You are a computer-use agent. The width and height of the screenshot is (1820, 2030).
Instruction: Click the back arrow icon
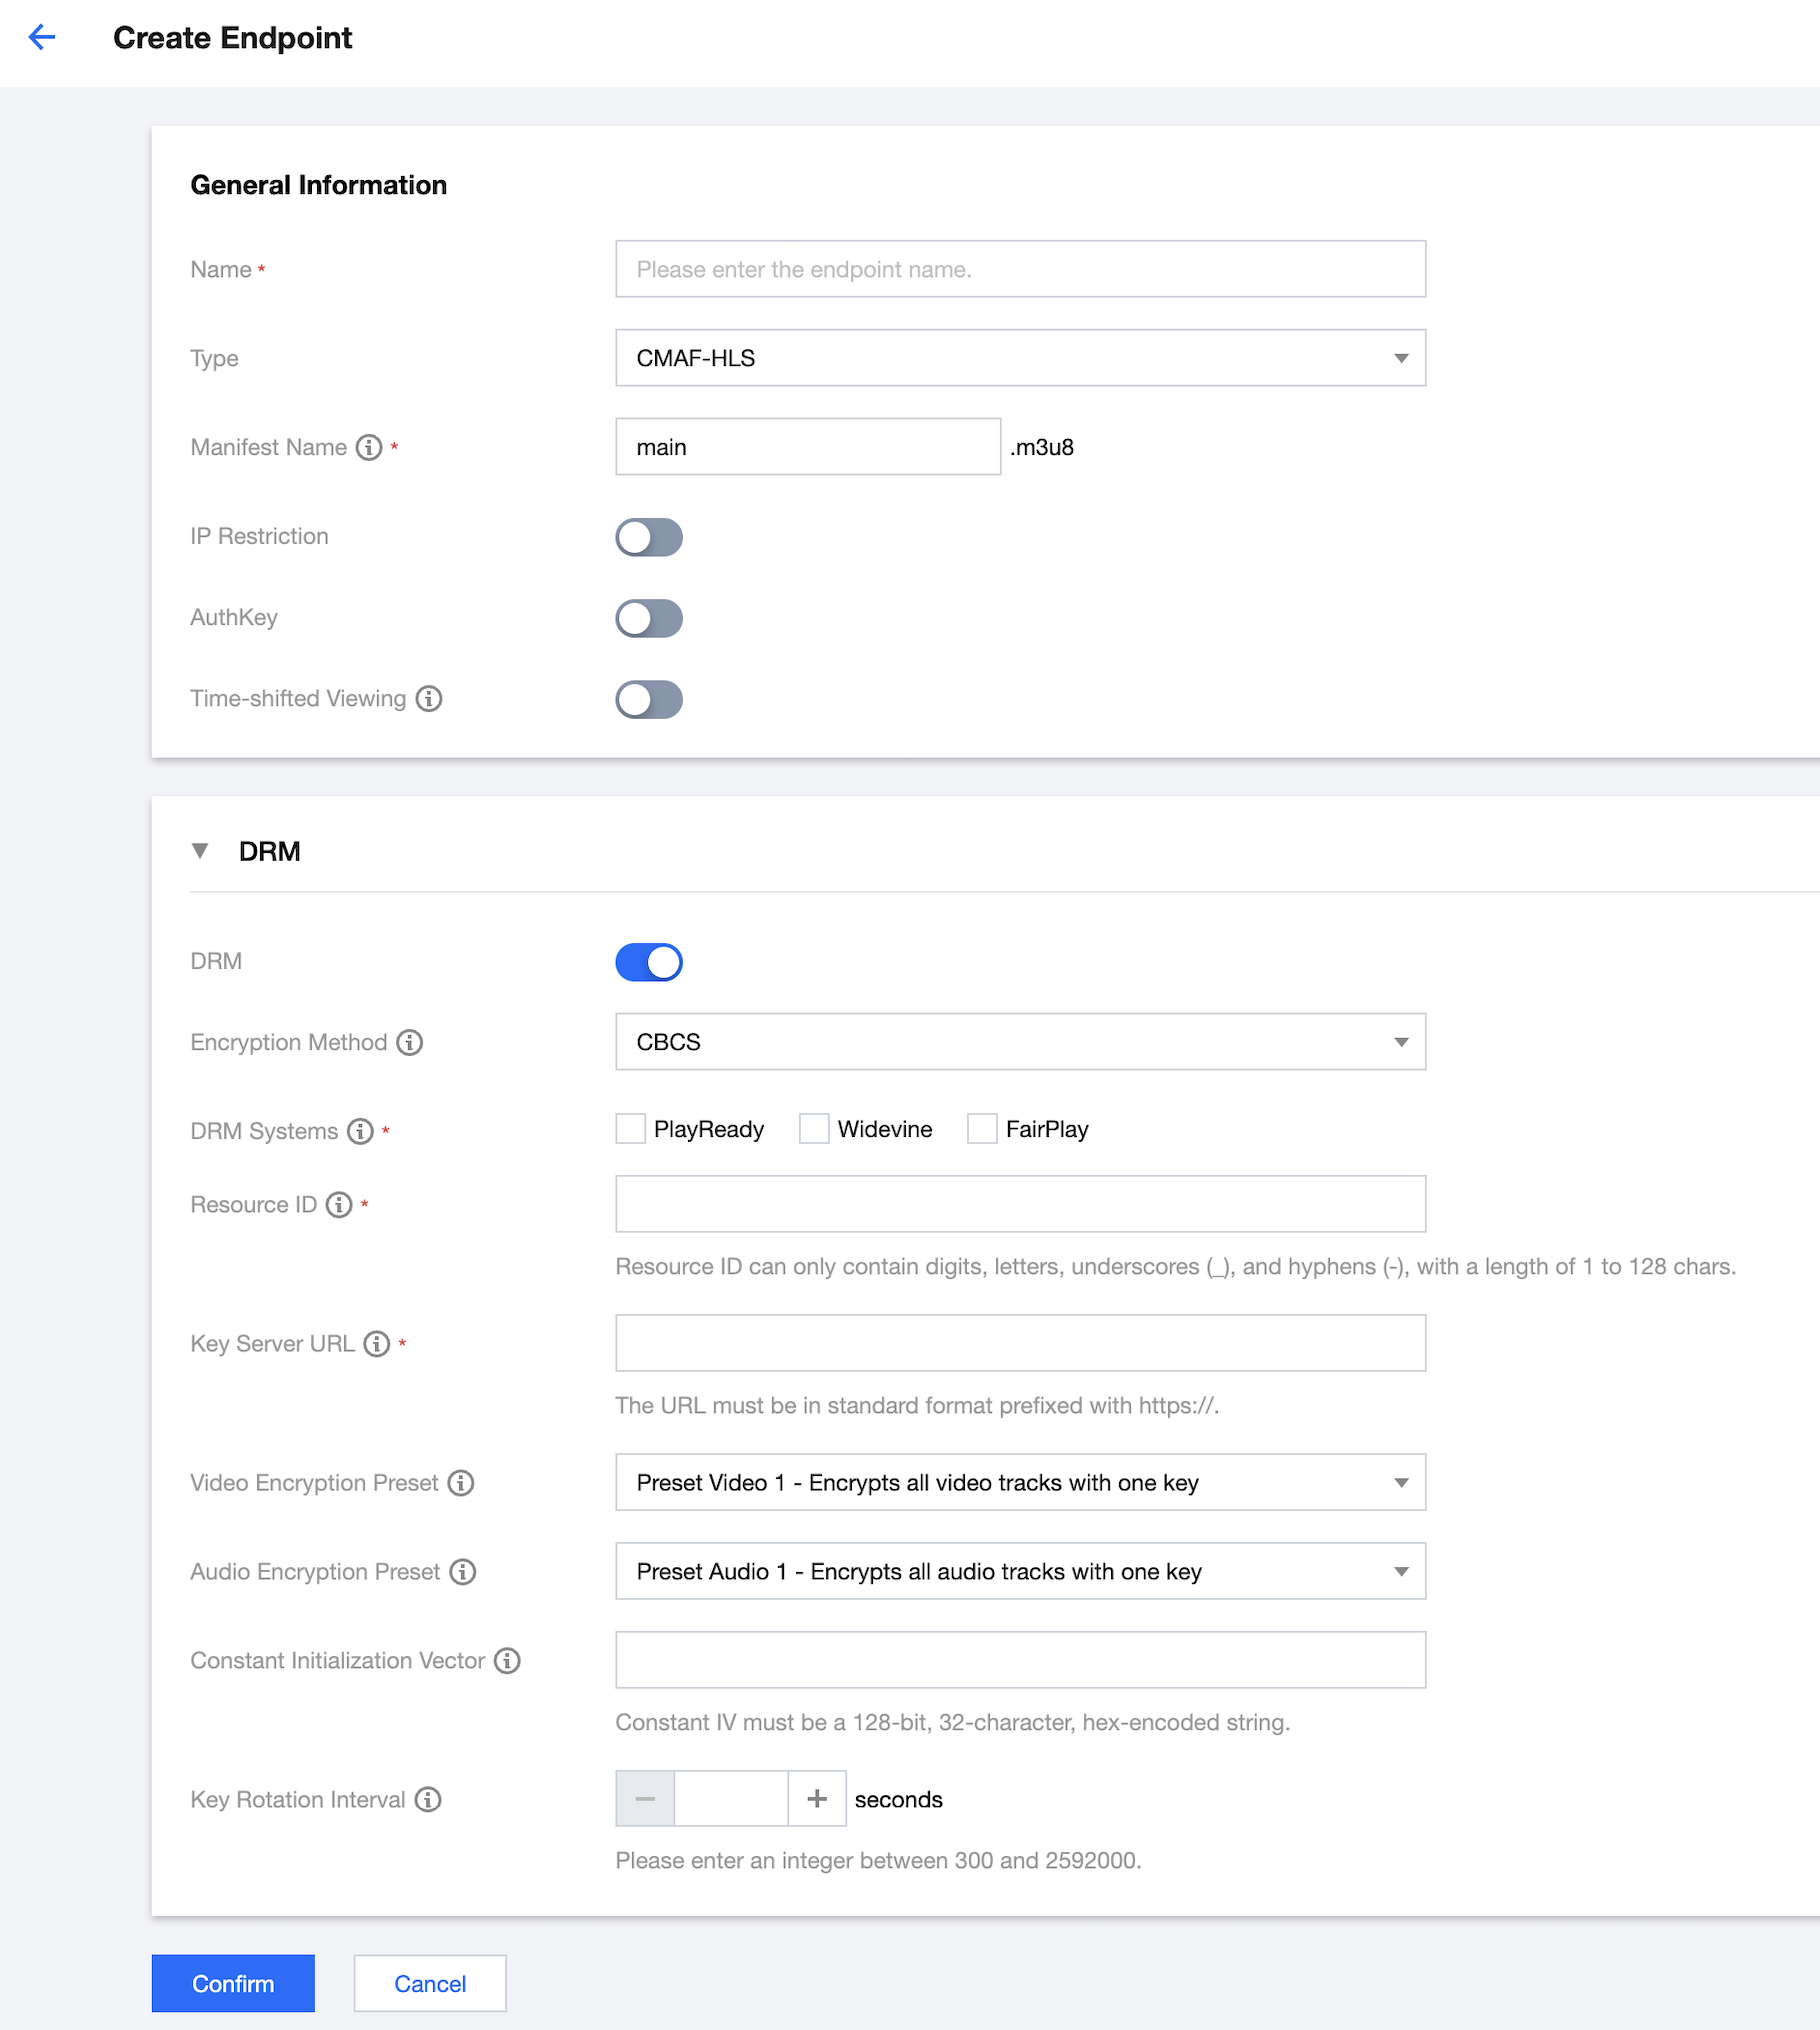[x=42, y=38]
